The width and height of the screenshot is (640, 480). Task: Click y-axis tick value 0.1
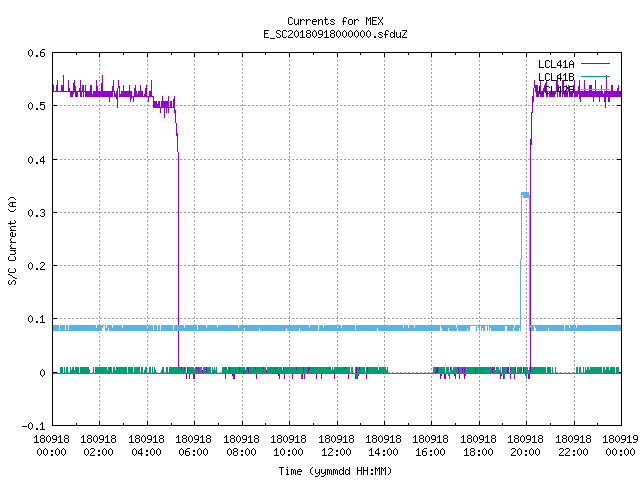[x=36, y=319]
